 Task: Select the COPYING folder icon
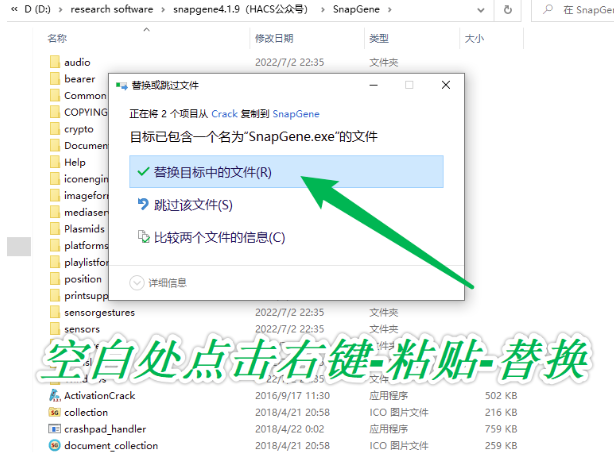55,112
